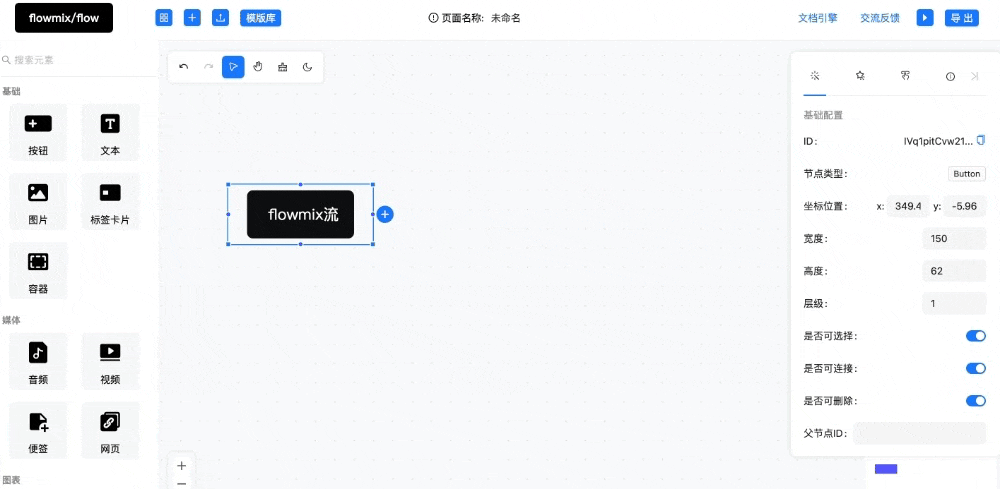Click the 基础 category heading

[11, 91]
